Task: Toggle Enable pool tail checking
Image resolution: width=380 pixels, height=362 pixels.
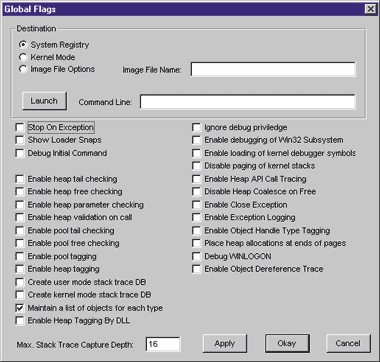Action: coord(20,230)
